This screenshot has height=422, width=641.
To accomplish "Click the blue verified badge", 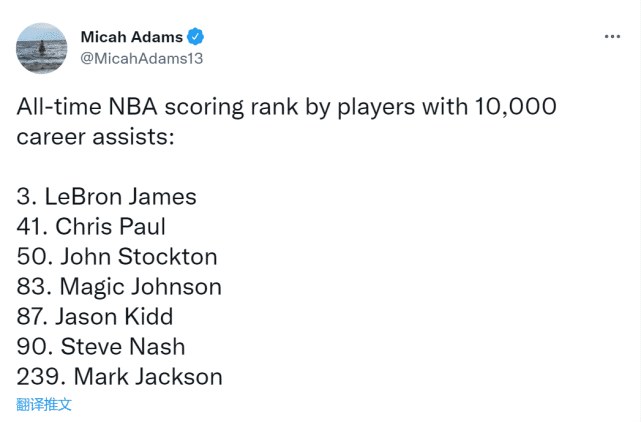I will click(196, 37).
